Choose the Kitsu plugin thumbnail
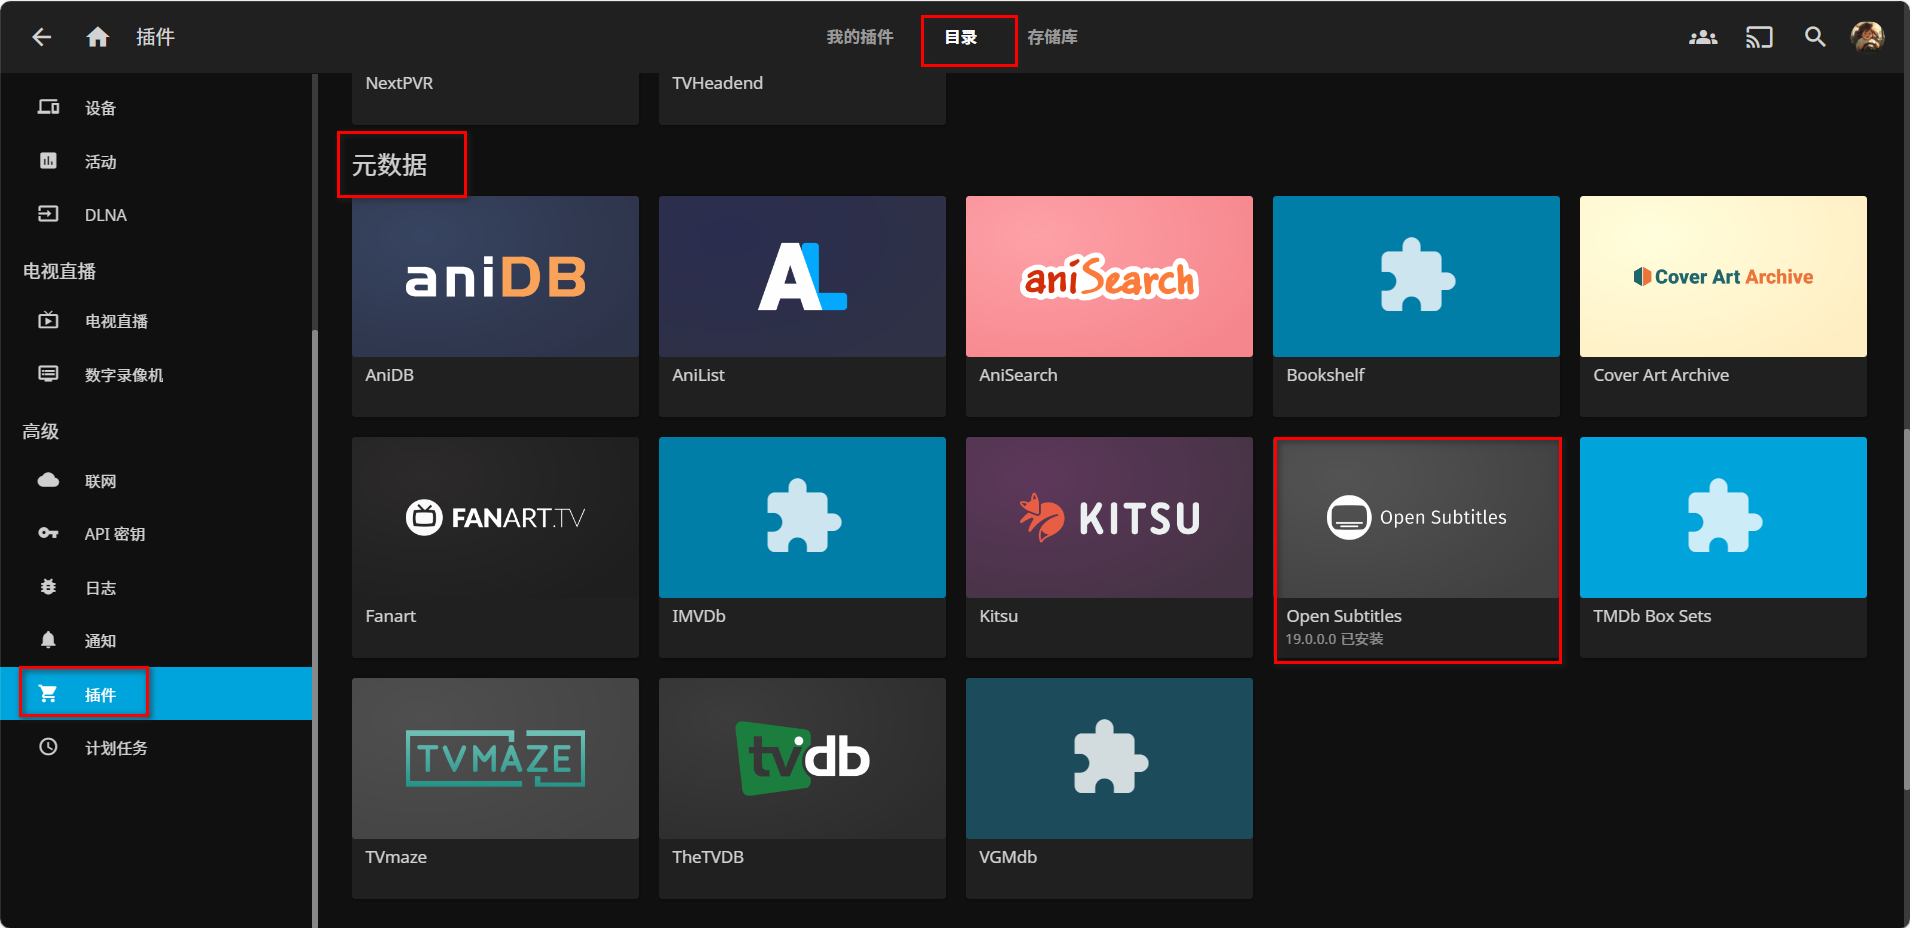1910x928 pixels. click(x=1109, y=518)
